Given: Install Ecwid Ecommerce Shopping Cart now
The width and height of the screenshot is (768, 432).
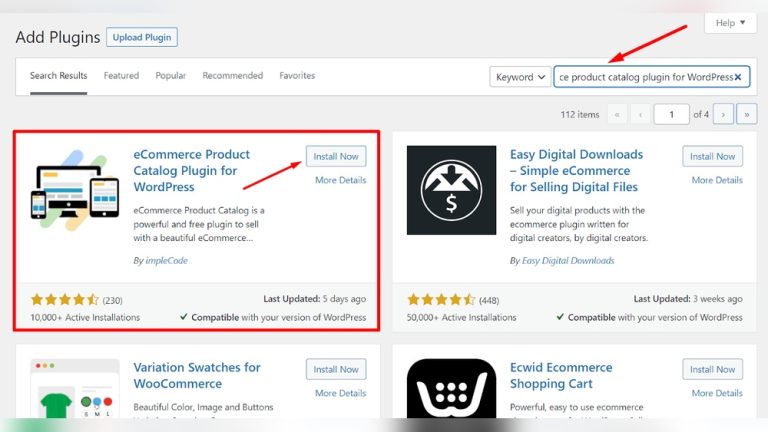Looking at the screenshot, I should [x=712, y=369].
